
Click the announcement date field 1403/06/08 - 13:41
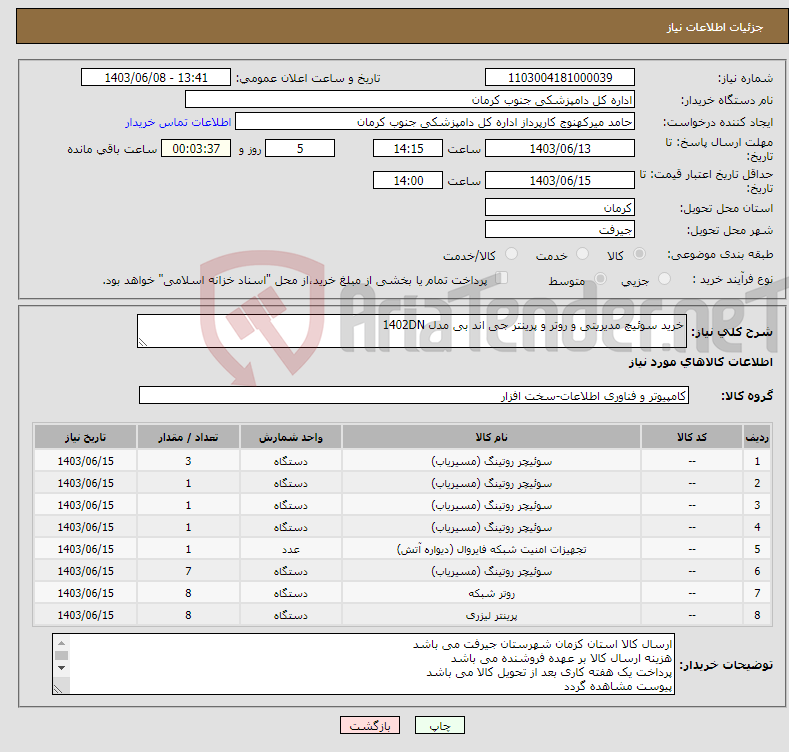156,78
